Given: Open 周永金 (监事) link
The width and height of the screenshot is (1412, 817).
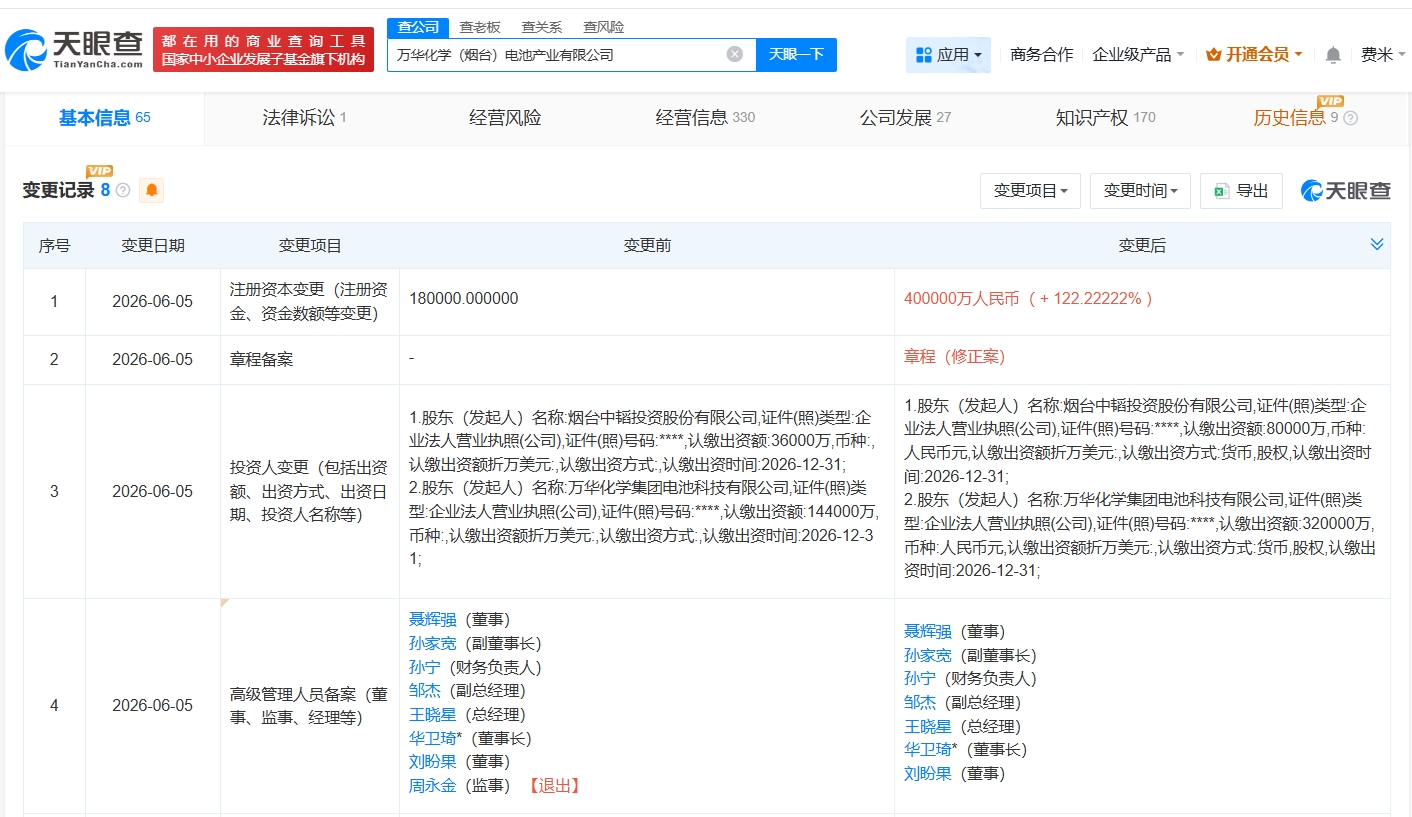Looking at the screenshot, I should [432, 786].
